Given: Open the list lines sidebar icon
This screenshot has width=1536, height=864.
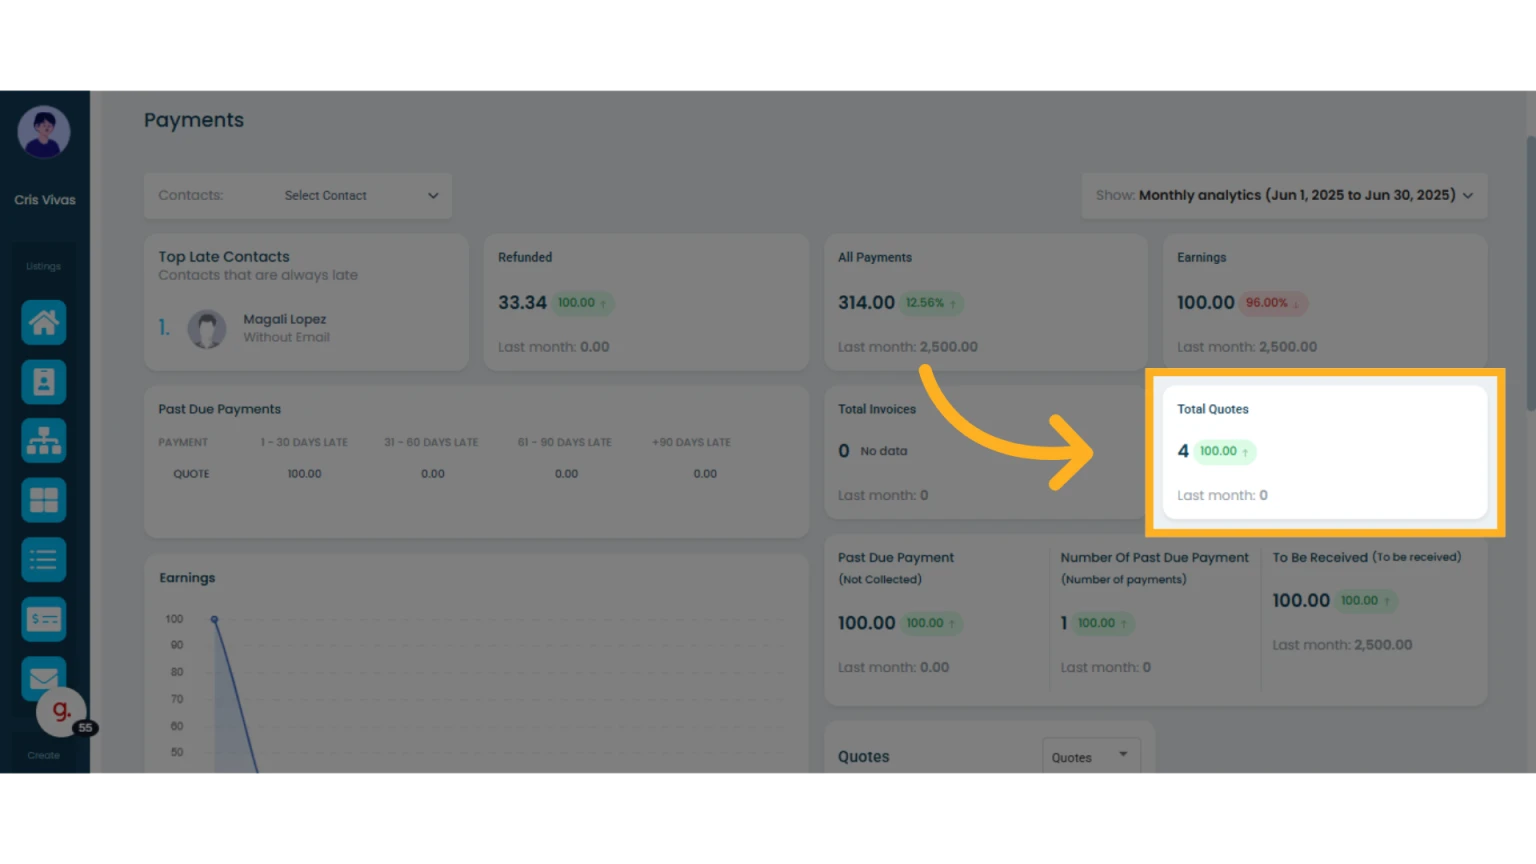Looking at the screenshot, I should (44, 560).
